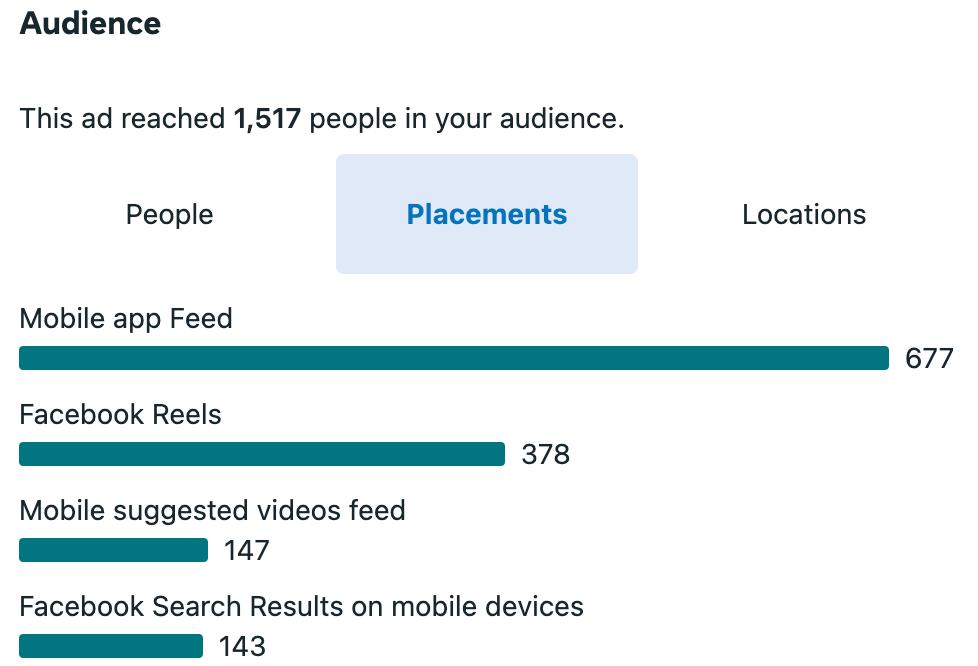
Task: Click the "This ad reached" text
Action: 122,118
